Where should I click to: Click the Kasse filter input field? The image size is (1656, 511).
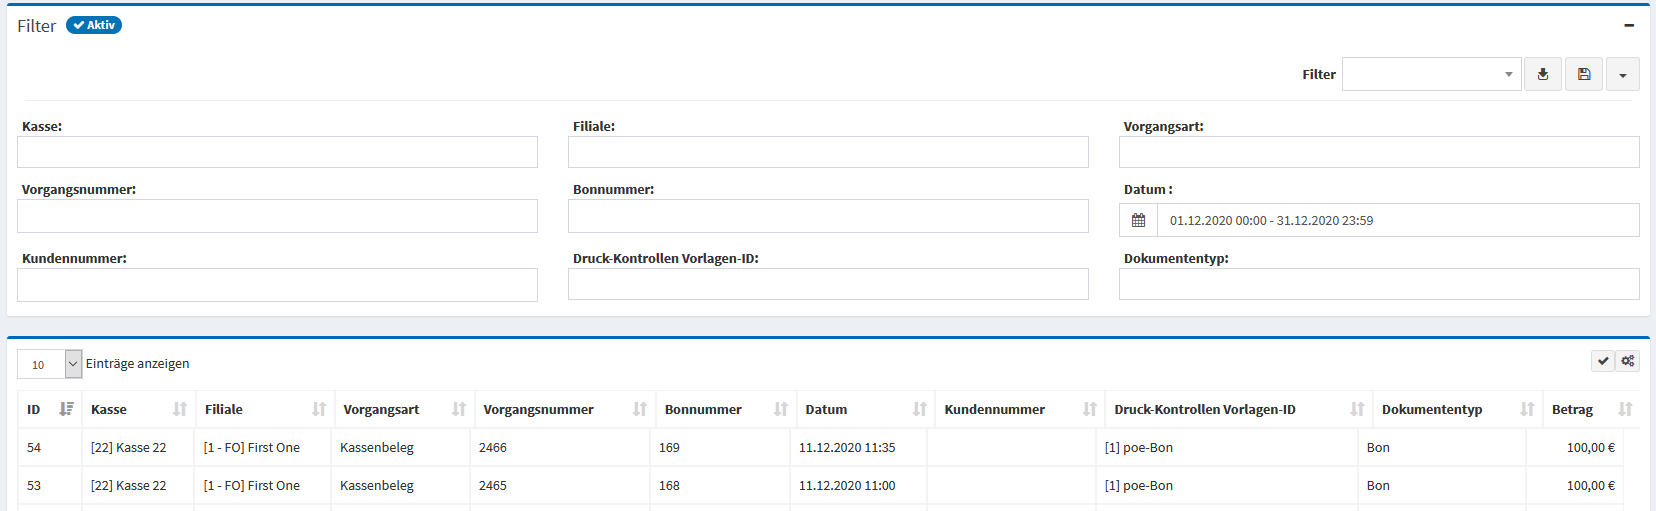point(277,152)
